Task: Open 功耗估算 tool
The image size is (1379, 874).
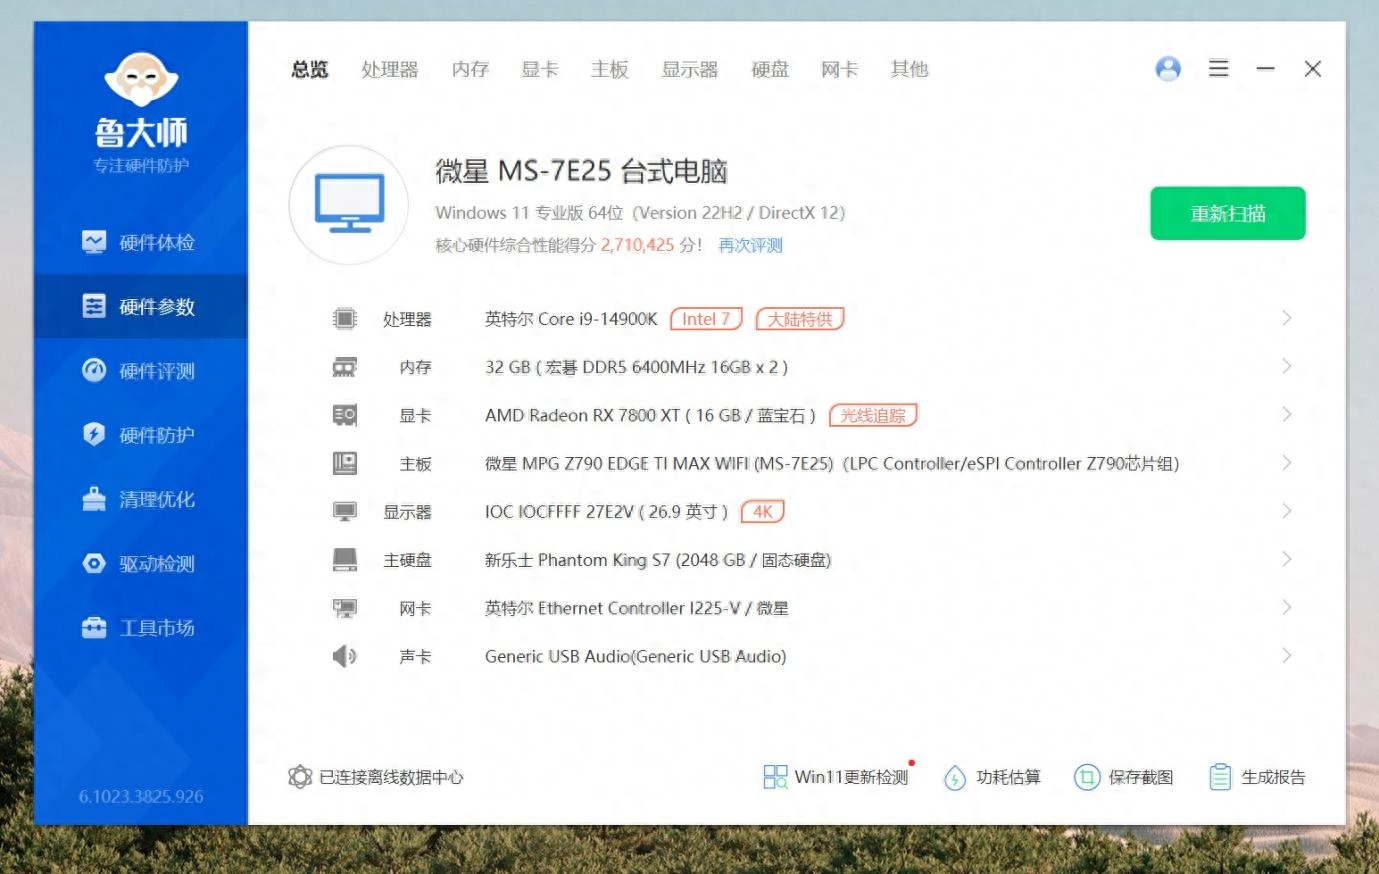Action: (992, 777)
